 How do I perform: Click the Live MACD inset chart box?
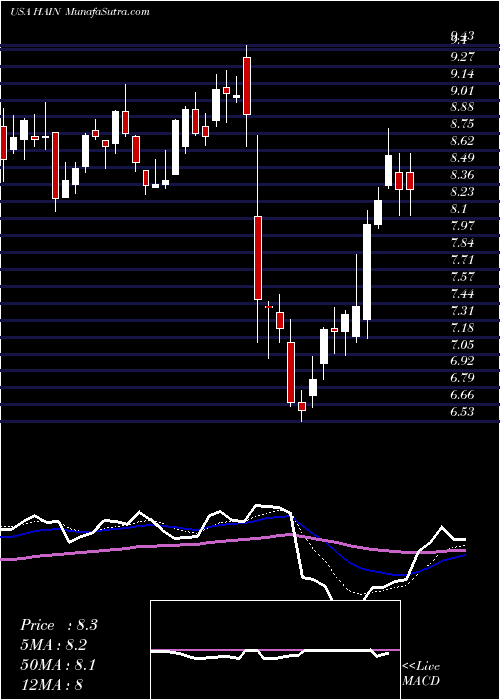275,650
